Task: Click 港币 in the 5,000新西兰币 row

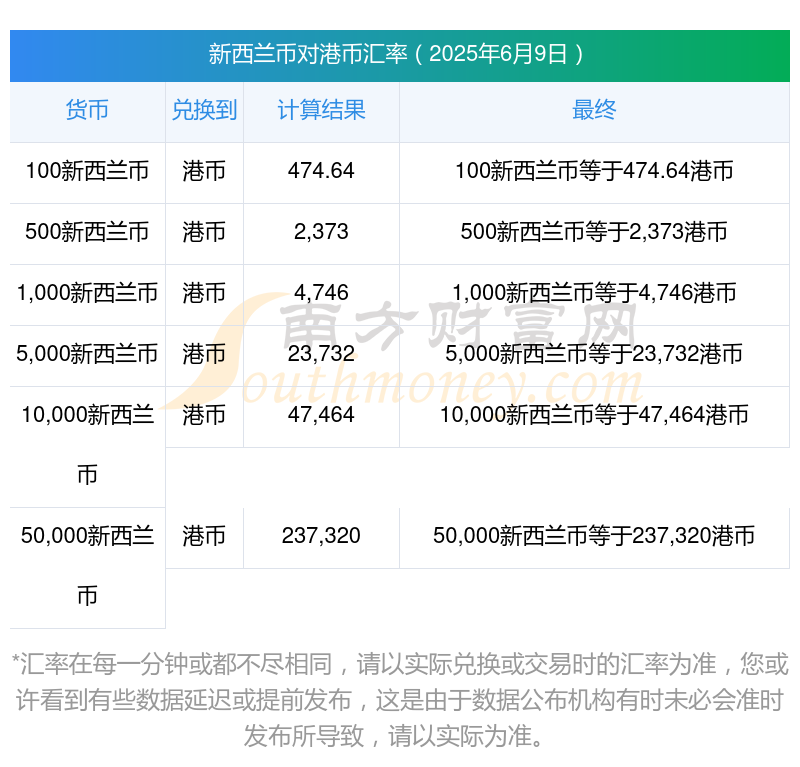Action: [x=204, y=354]
